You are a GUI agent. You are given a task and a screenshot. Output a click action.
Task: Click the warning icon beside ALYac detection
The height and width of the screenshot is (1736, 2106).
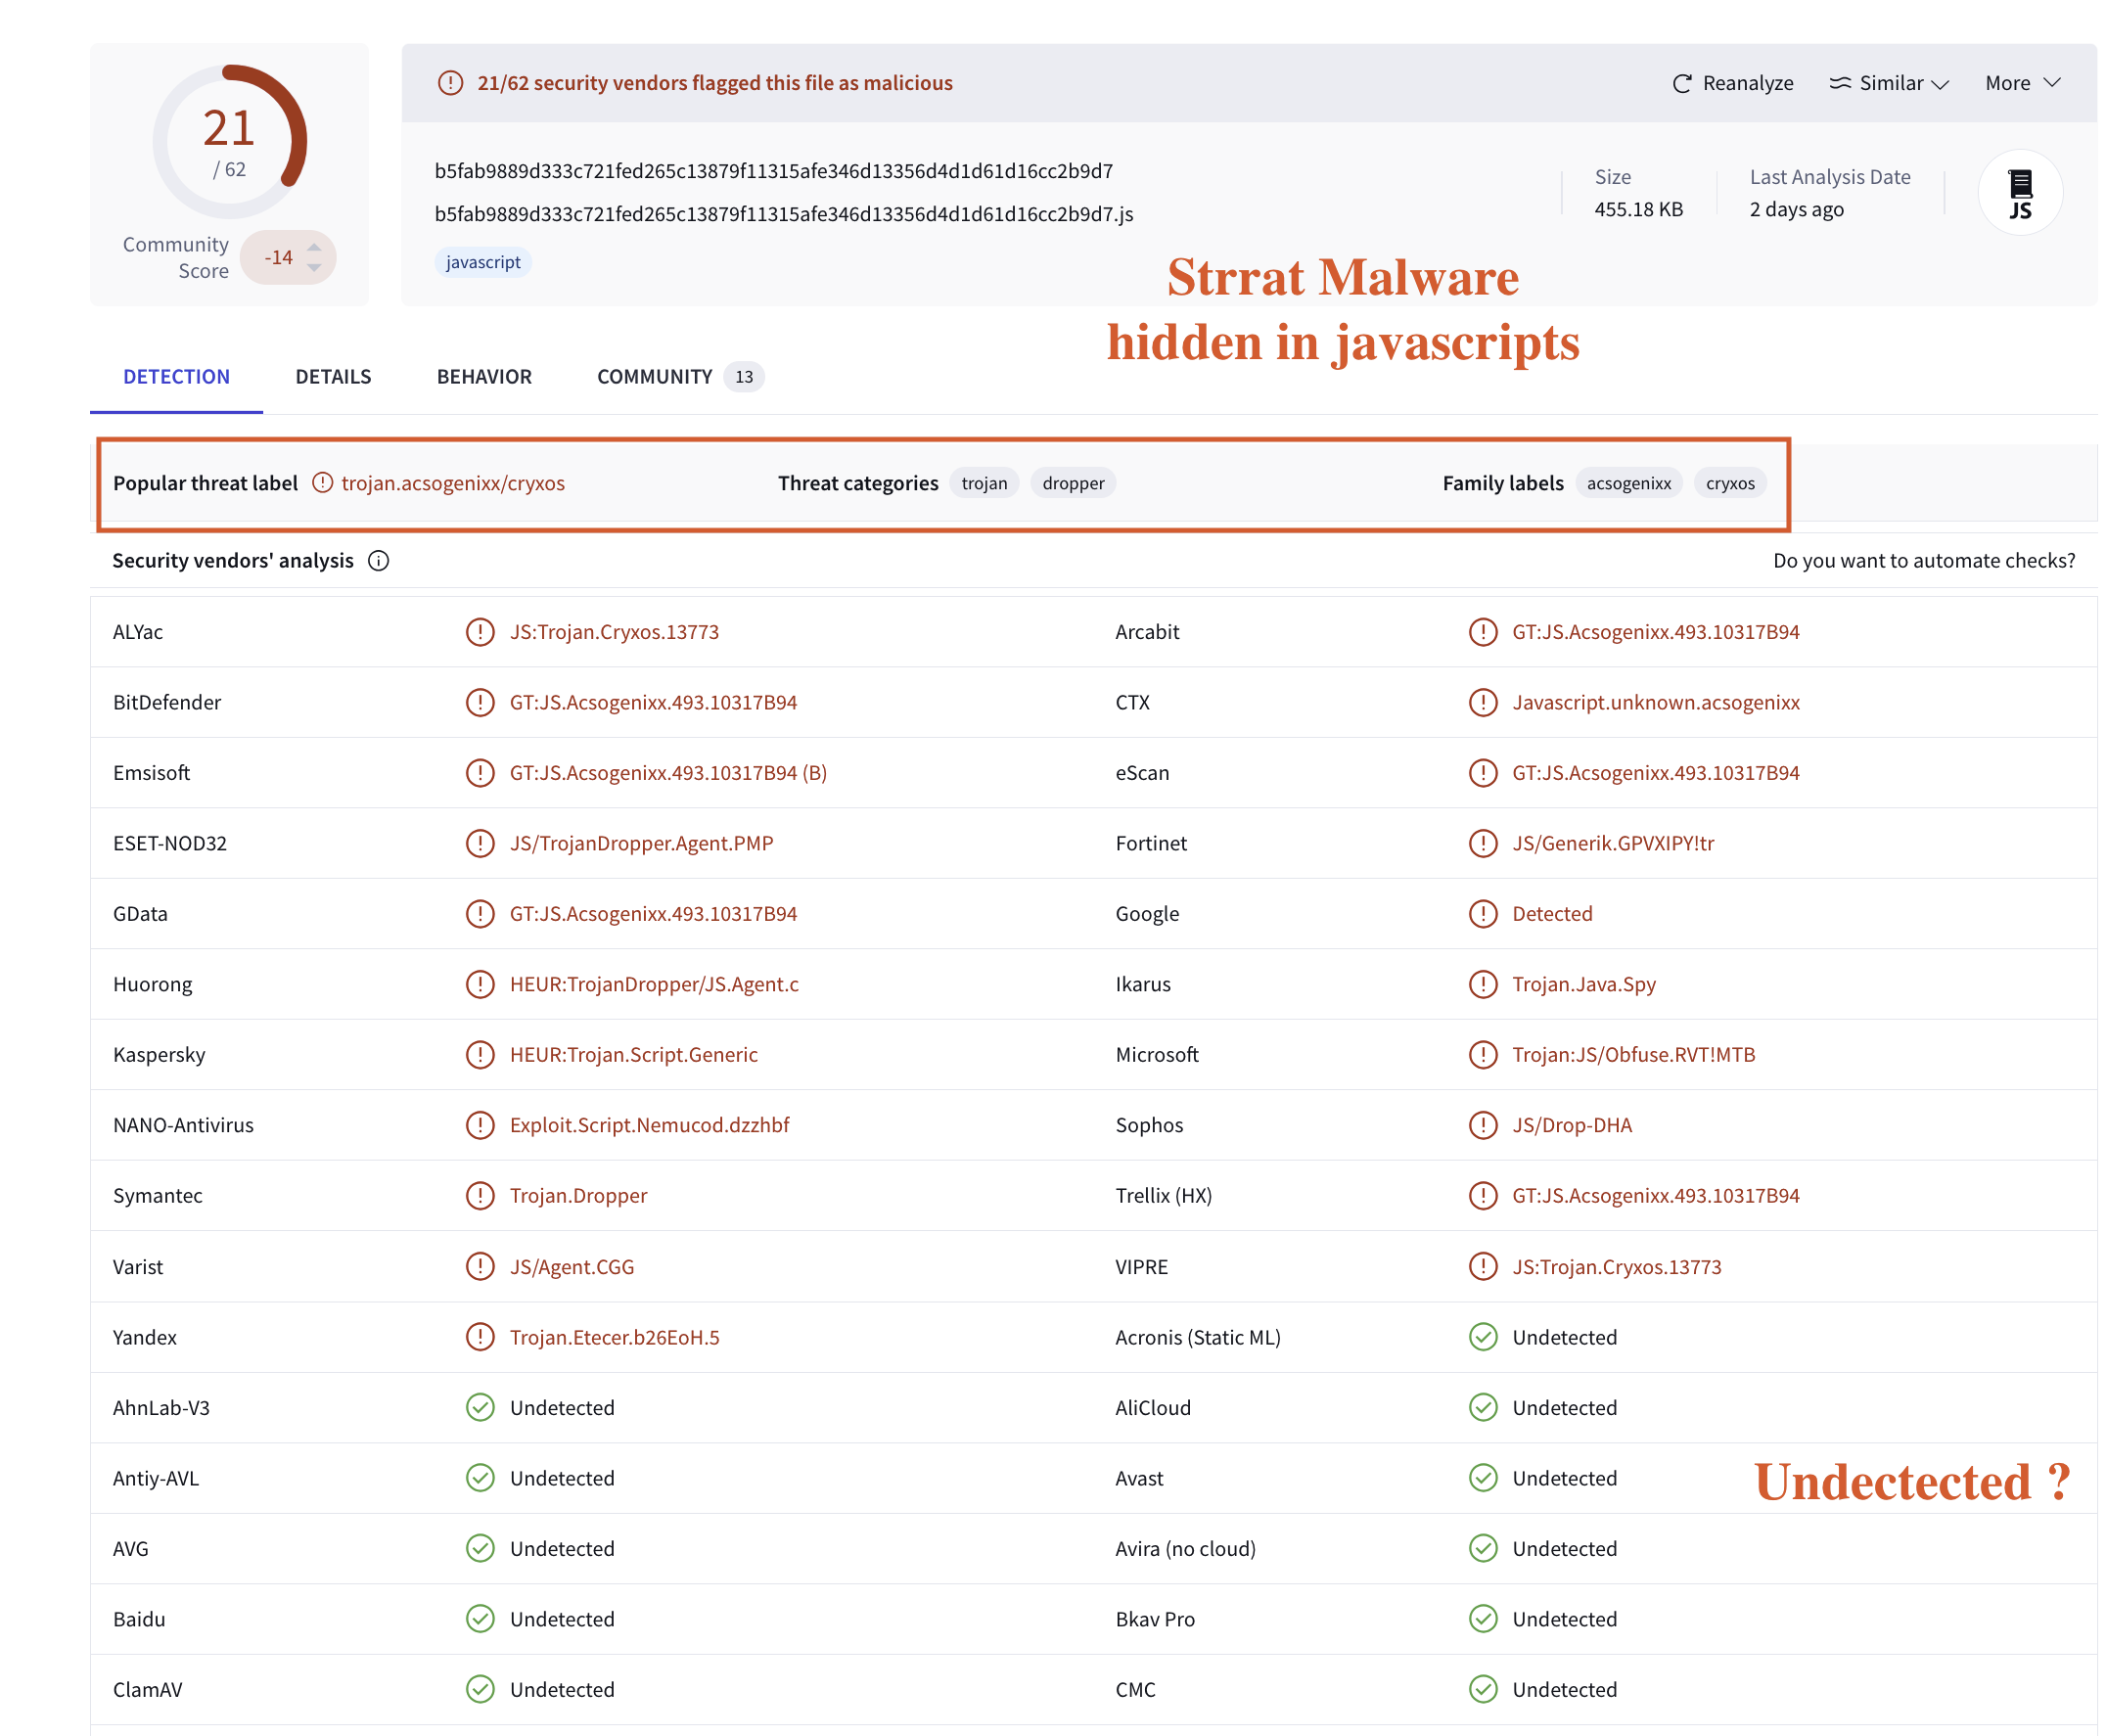click(x=482, y=631)
